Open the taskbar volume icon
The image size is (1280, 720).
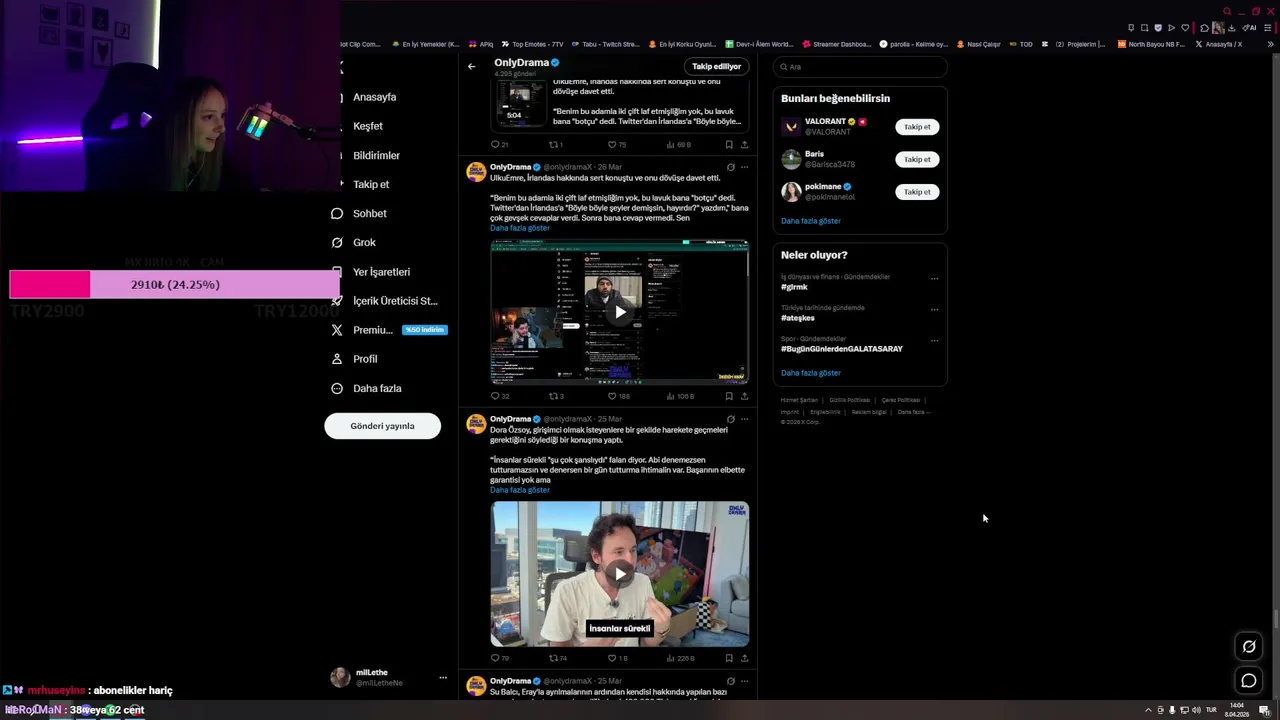coord(1196,710)
